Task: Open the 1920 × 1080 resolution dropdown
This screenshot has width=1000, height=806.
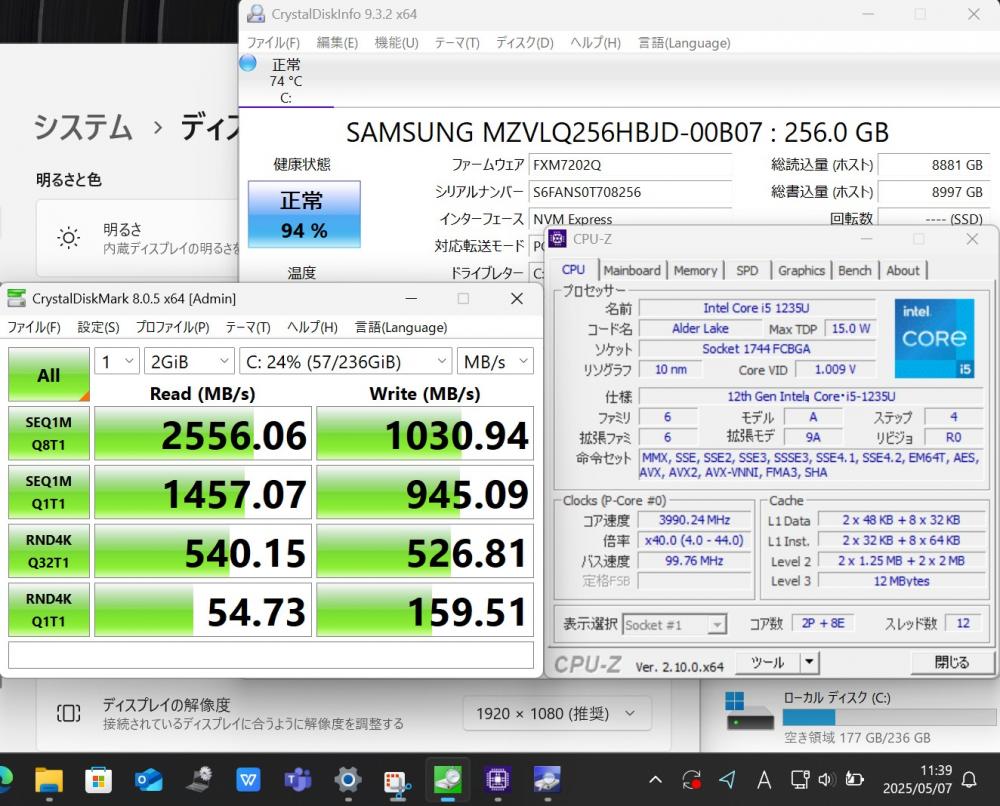Action: (557, 713)
